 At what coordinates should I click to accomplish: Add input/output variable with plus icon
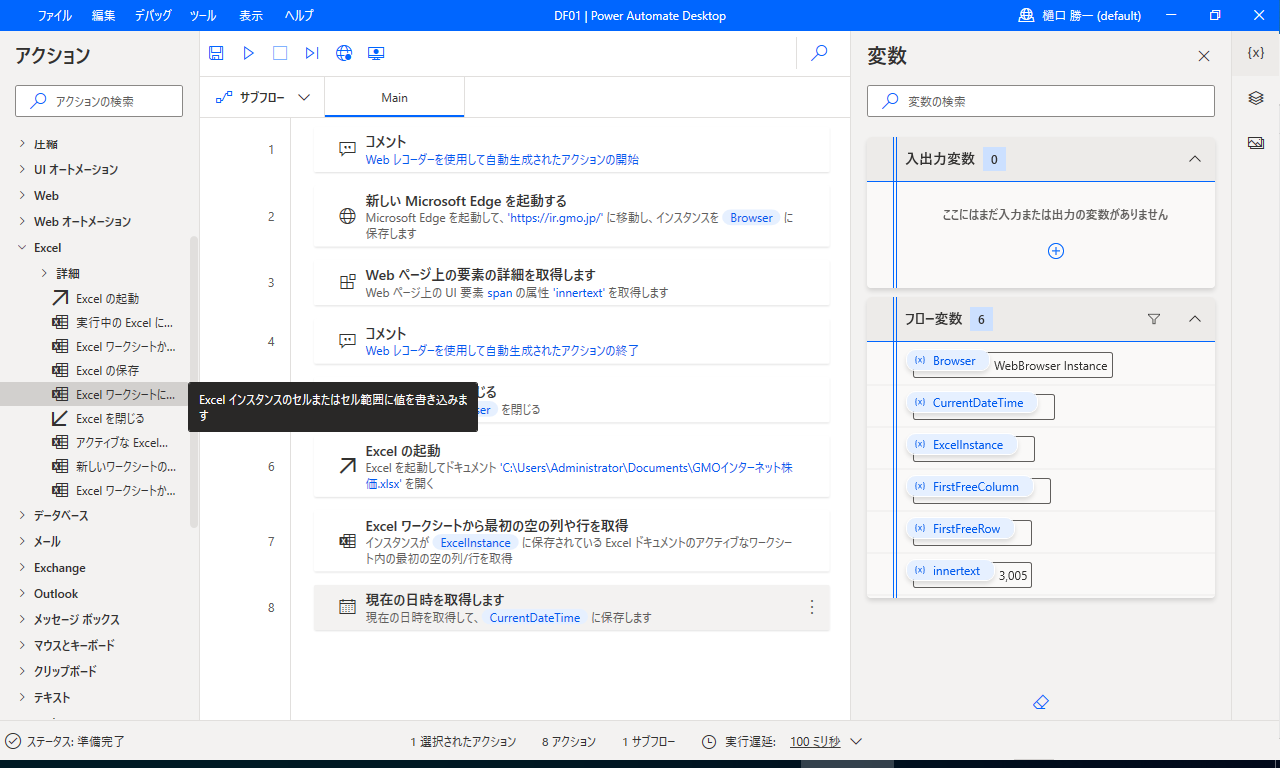1055,251
